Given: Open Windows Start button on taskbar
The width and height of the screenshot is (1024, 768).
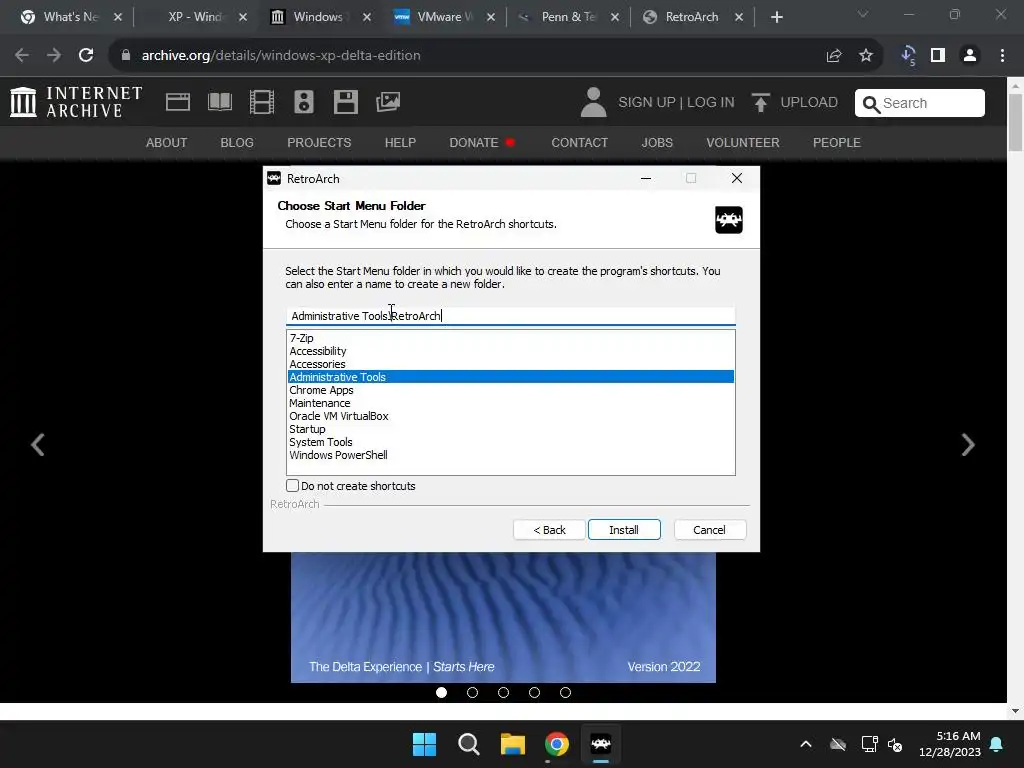Looking at the screenshot, I should pos(424,744).
